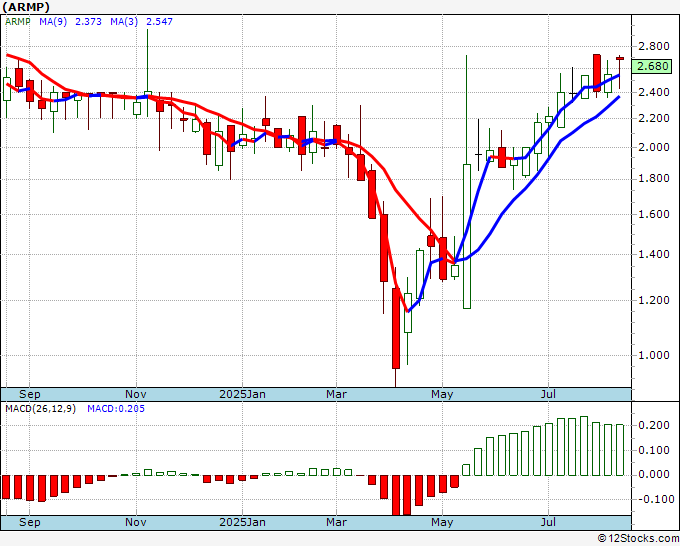Click Sep on the MACD panel axis

[x=29, y=522]
